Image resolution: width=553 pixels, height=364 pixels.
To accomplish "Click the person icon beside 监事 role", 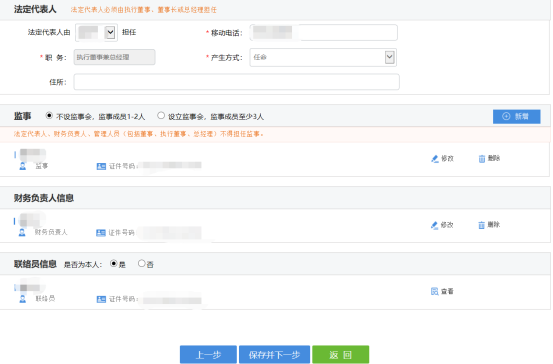I will point(23,166).
